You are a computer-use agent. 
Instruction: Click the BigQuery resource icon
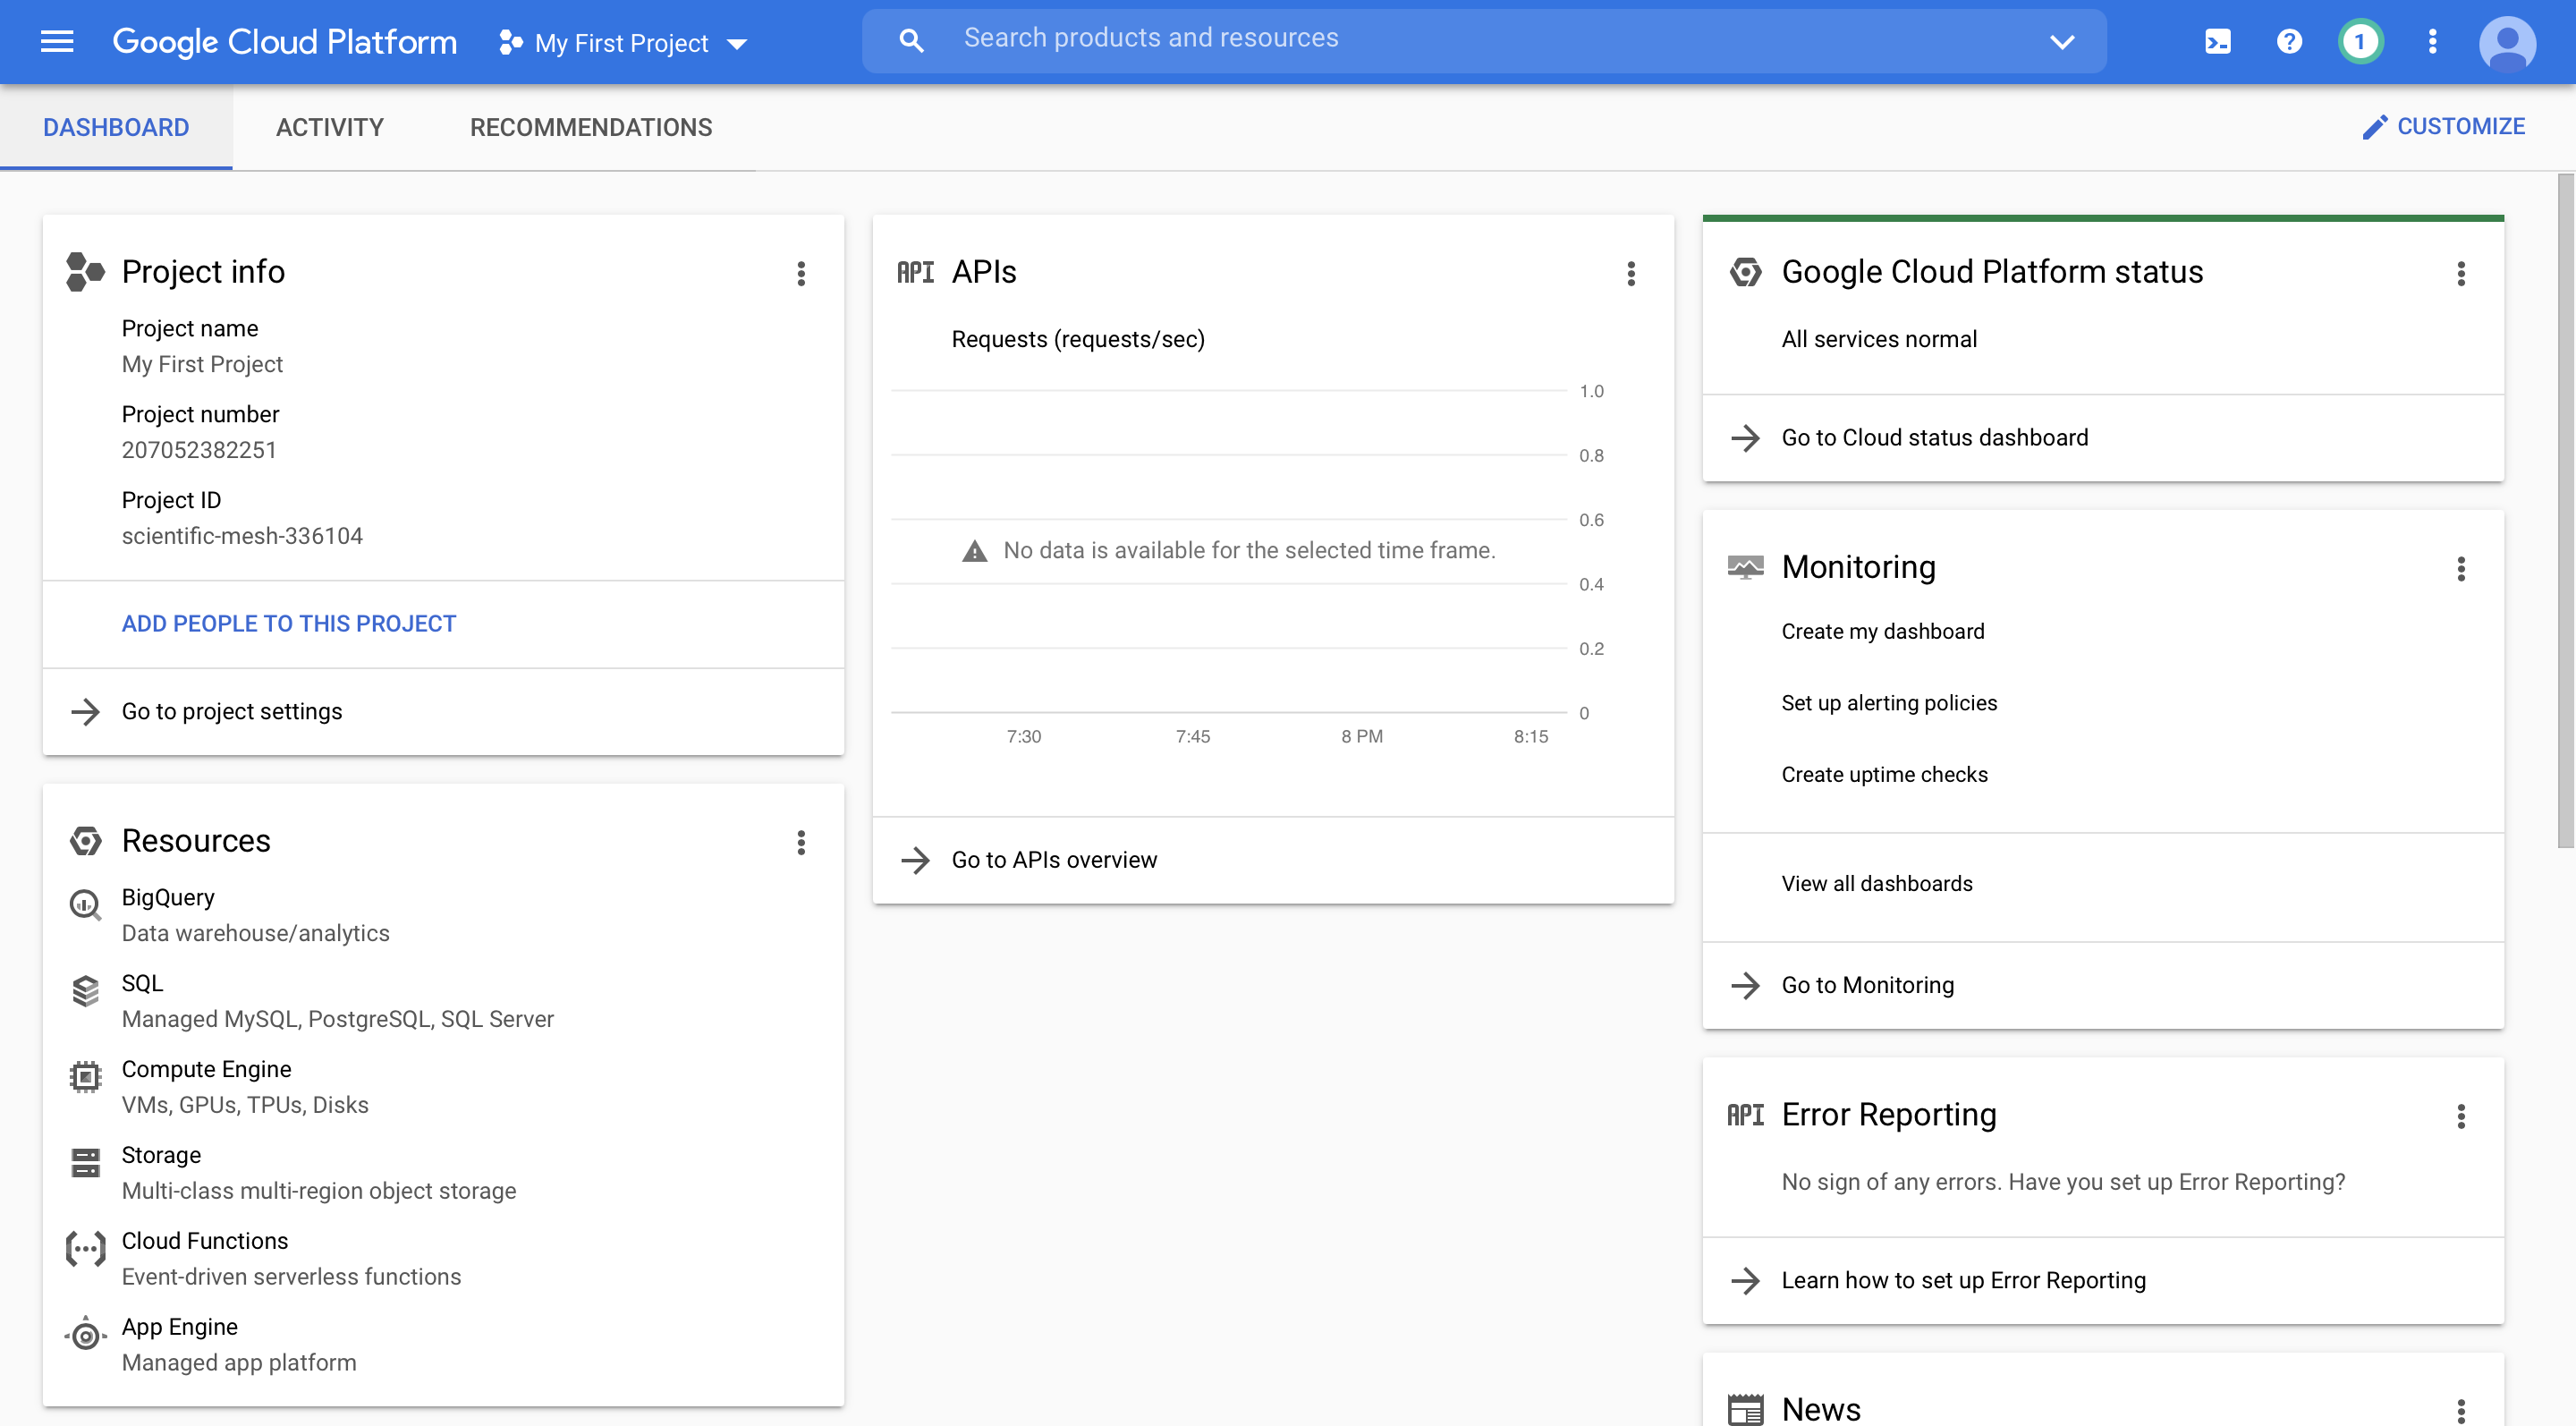(85, 904)
